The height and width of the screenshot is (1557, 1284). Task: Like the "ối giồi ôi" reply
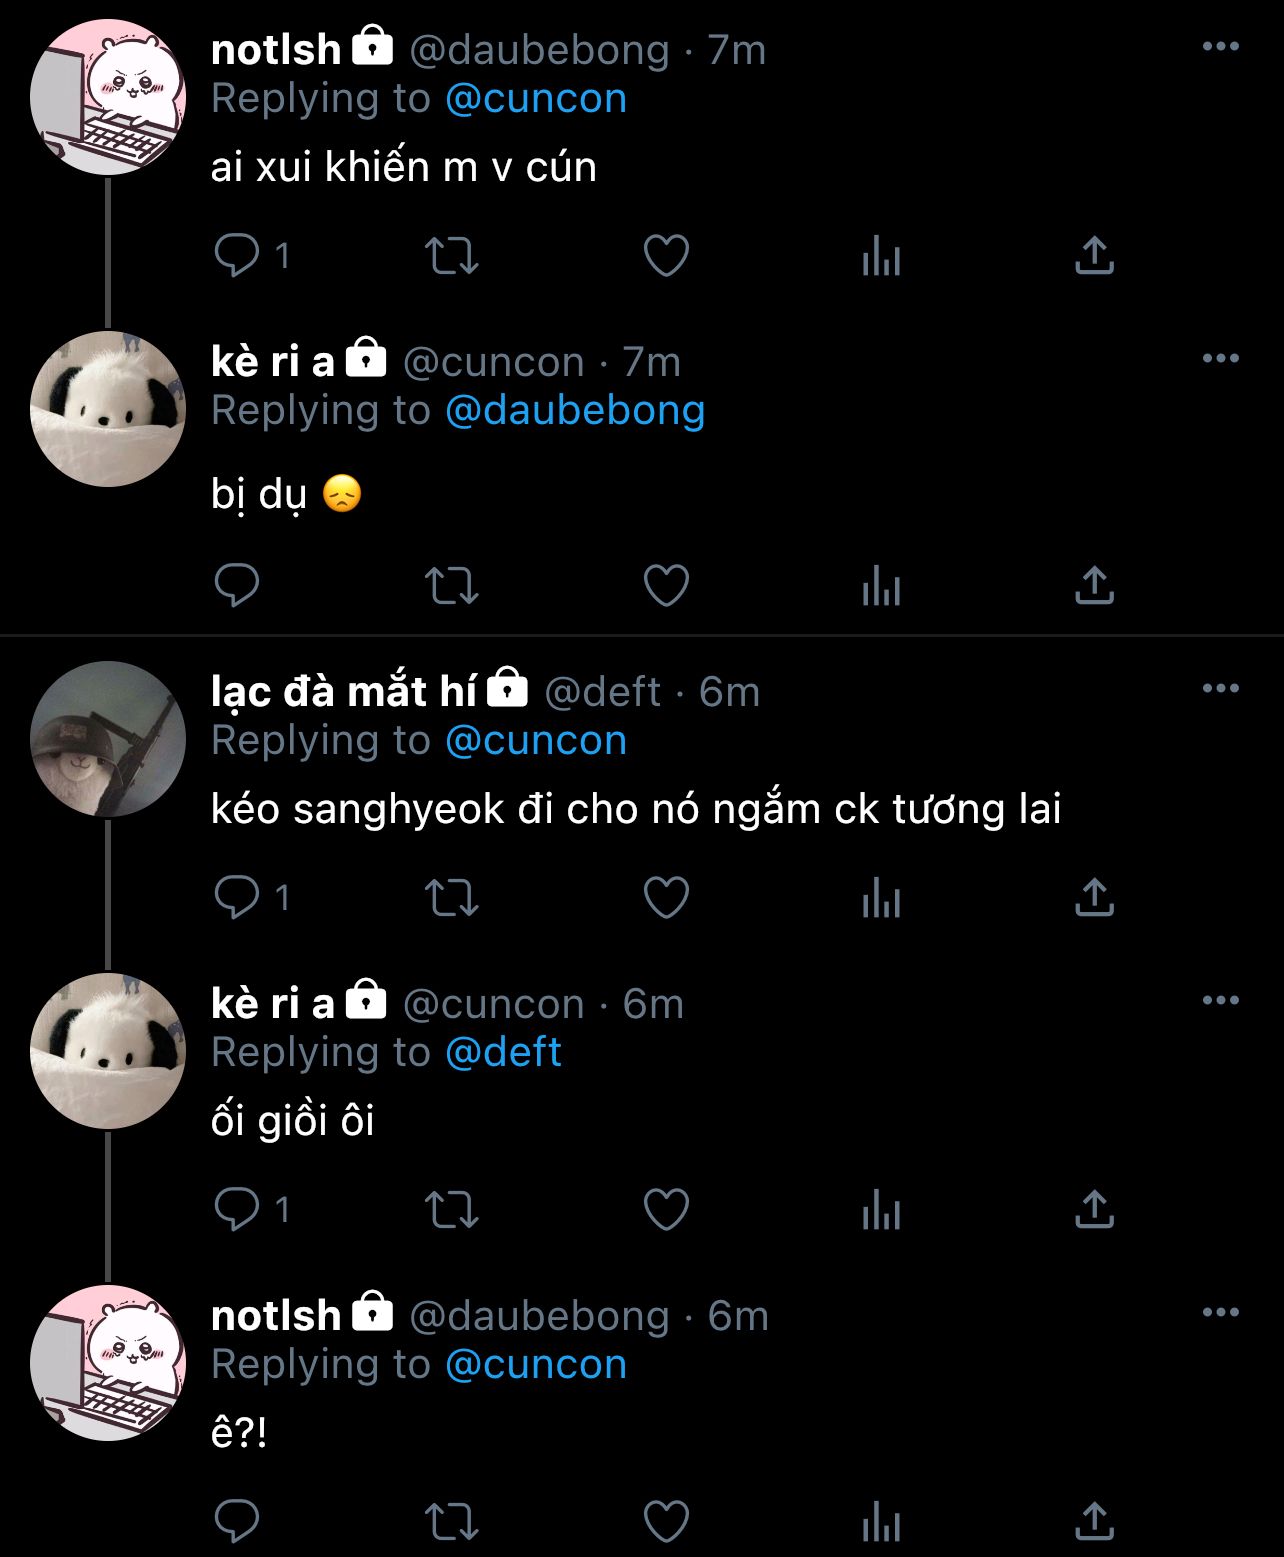[666, 1209]
